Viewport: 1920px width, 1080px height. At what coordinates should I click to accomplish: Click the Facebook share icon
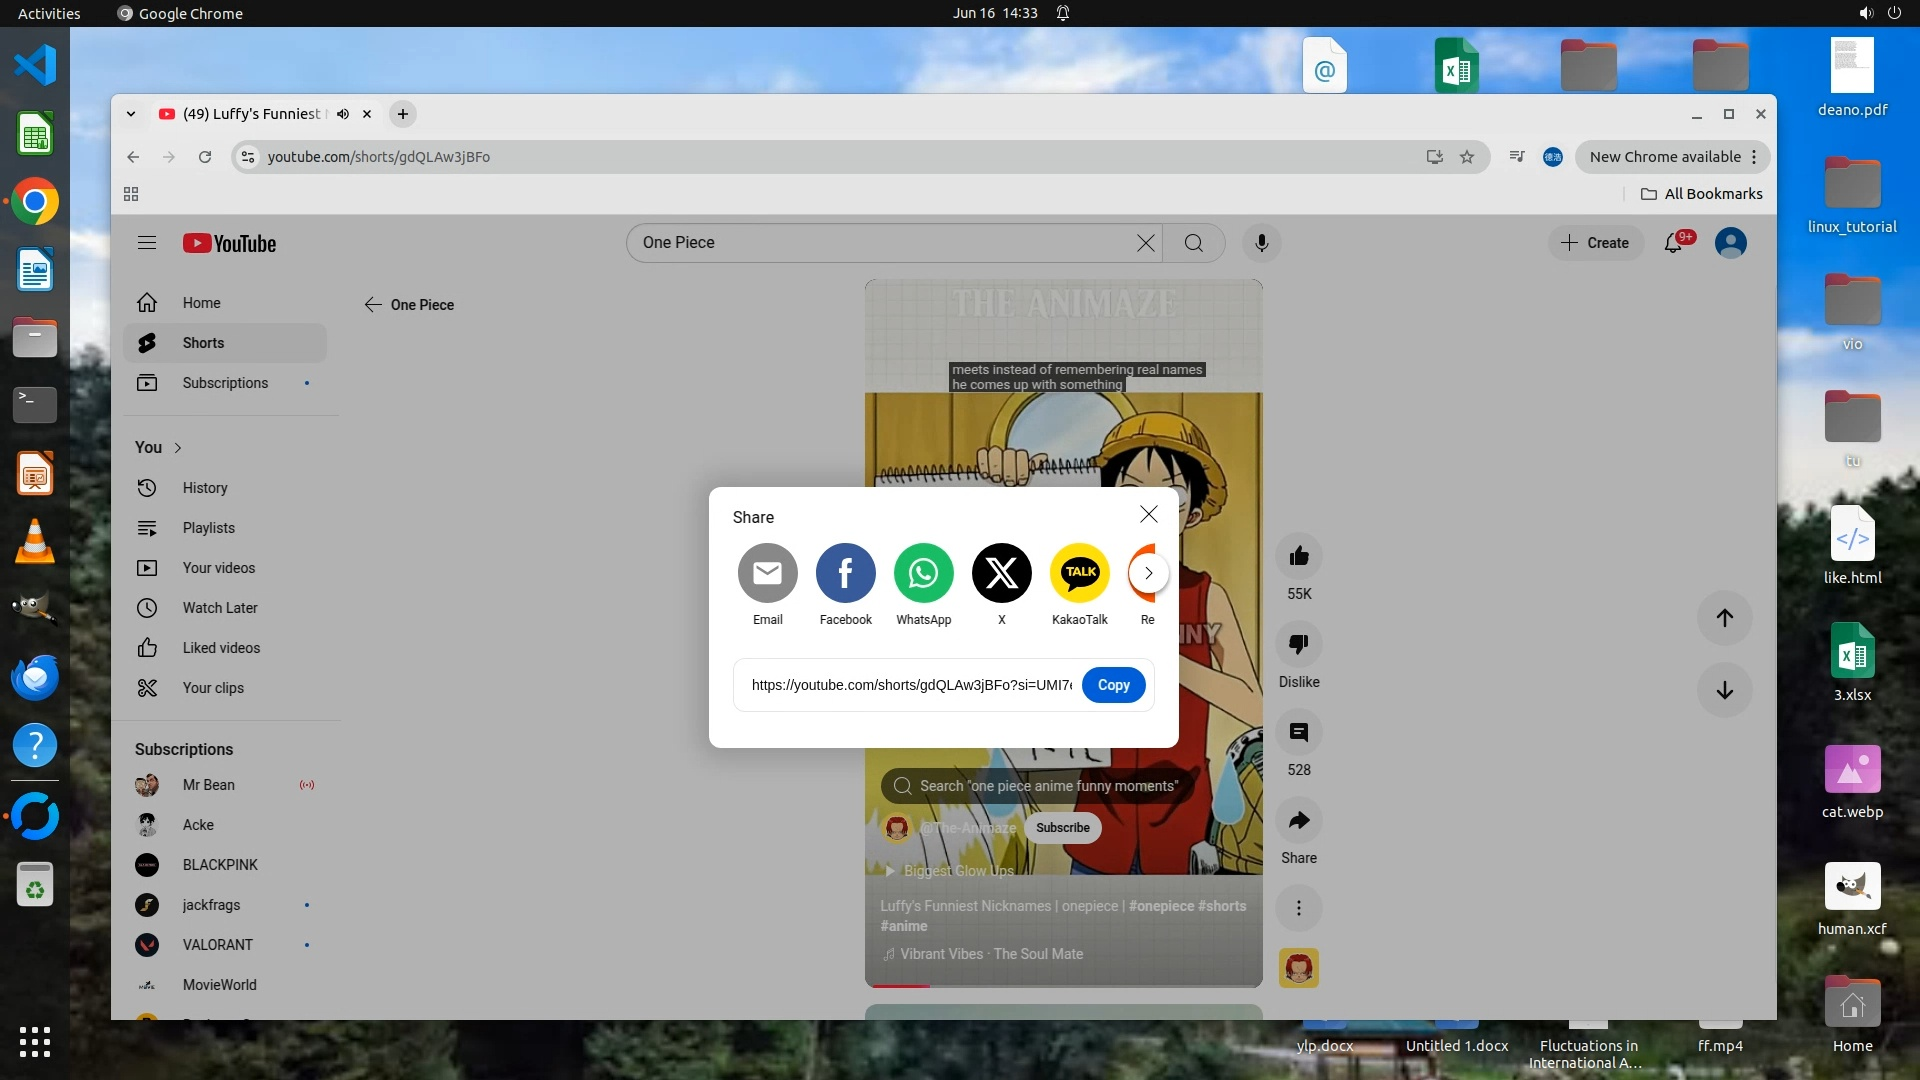coord(845,573)
